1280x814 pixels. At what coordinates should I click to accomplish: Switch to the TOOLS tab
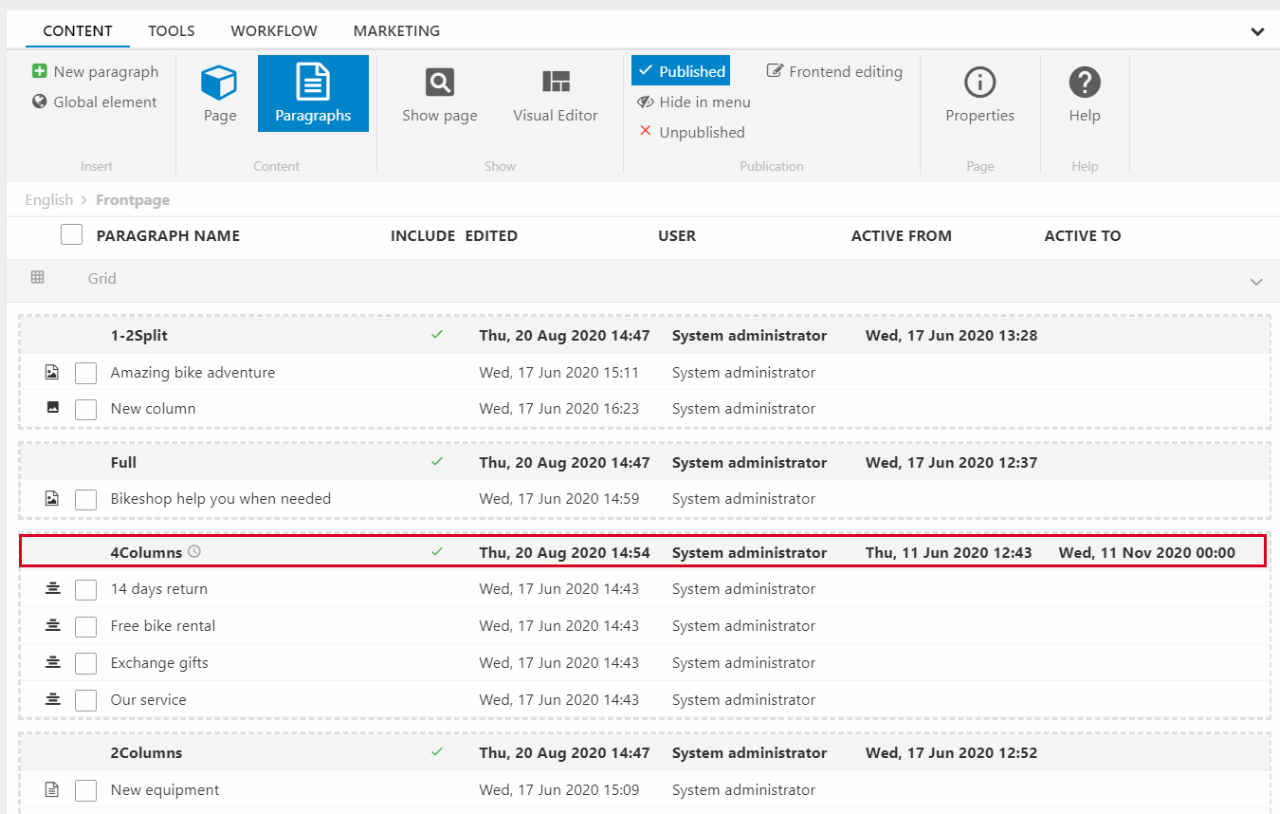point(171,31)
